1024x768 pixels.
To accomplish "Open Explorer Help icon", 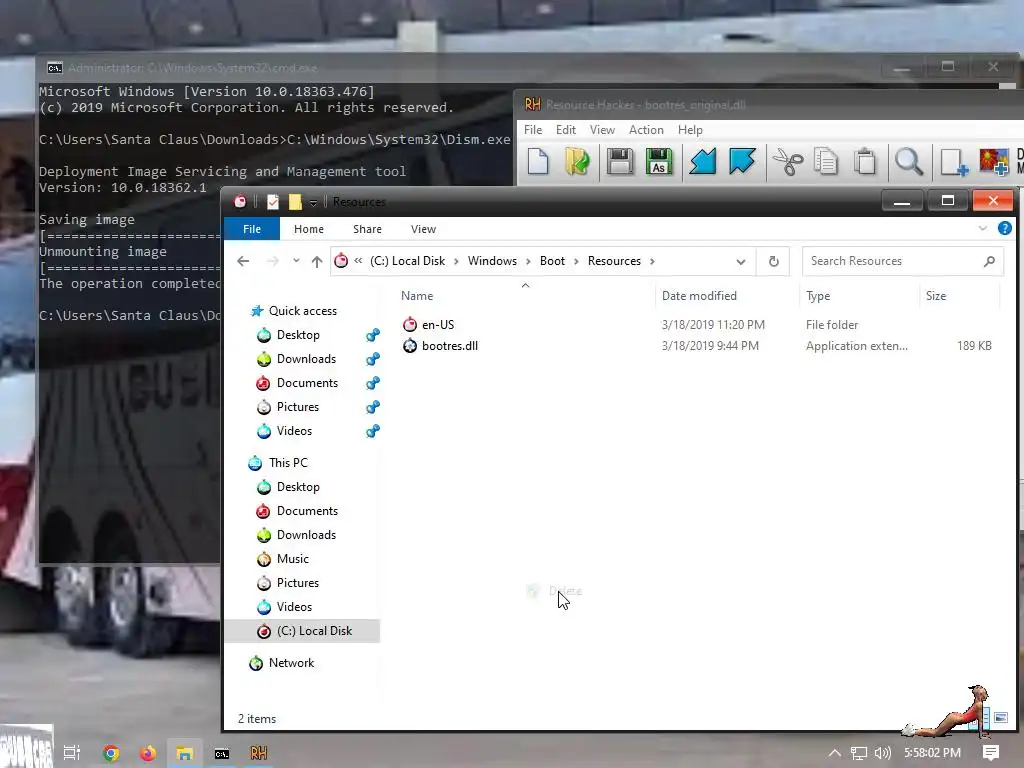I will click(1004, 228).
